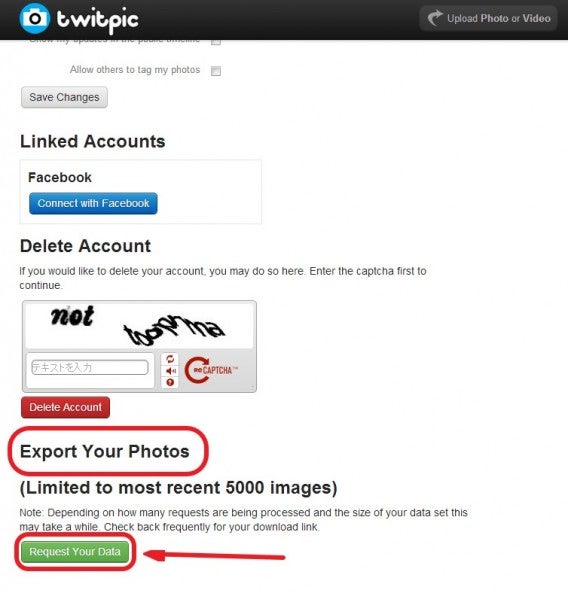Click the Allow others to tag label text
568x593 pixels.
(x=135, y=70)
